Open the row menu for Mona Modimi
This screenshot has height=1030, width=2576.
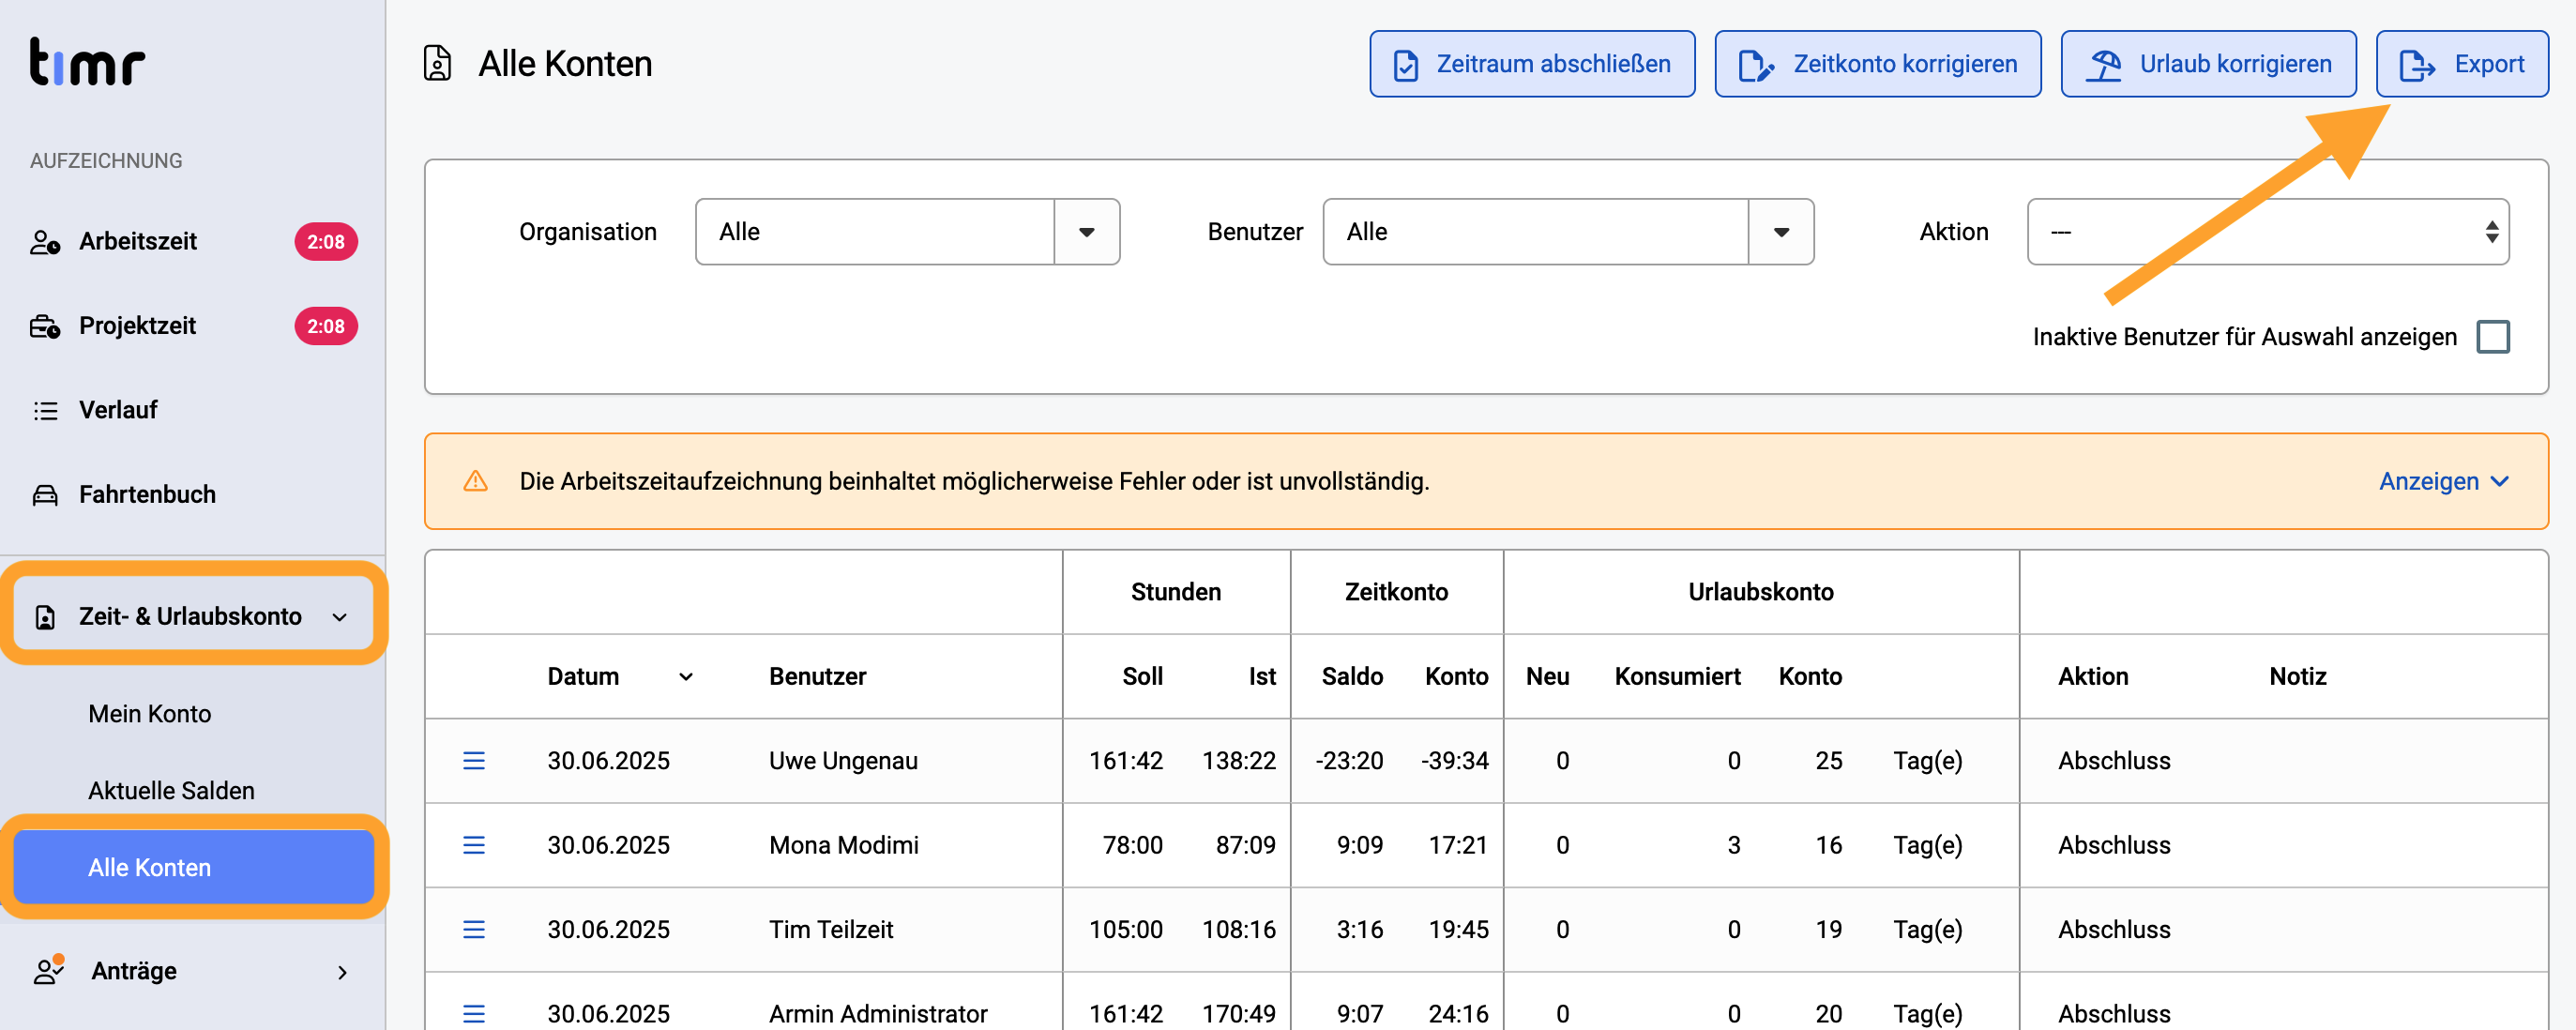474,845
